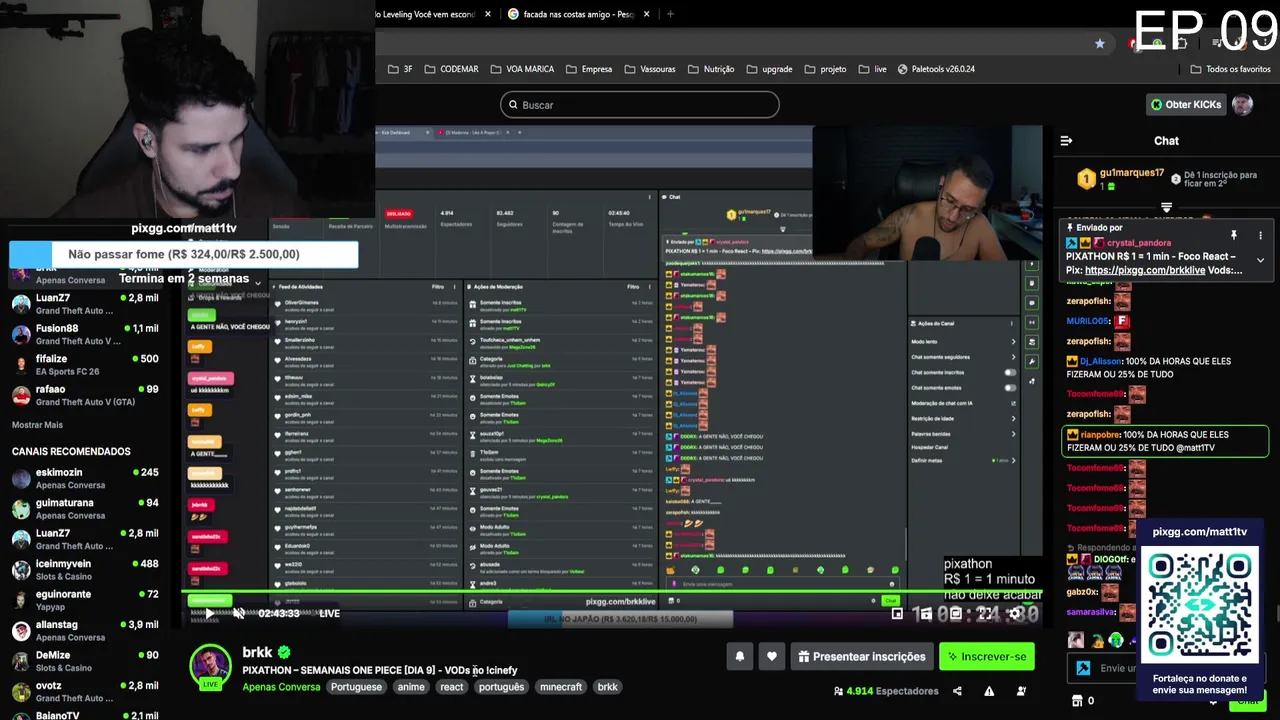Expand the pinned message chevron
The width and height of the screenshot is (1280, 720).
pos(1260,260)
